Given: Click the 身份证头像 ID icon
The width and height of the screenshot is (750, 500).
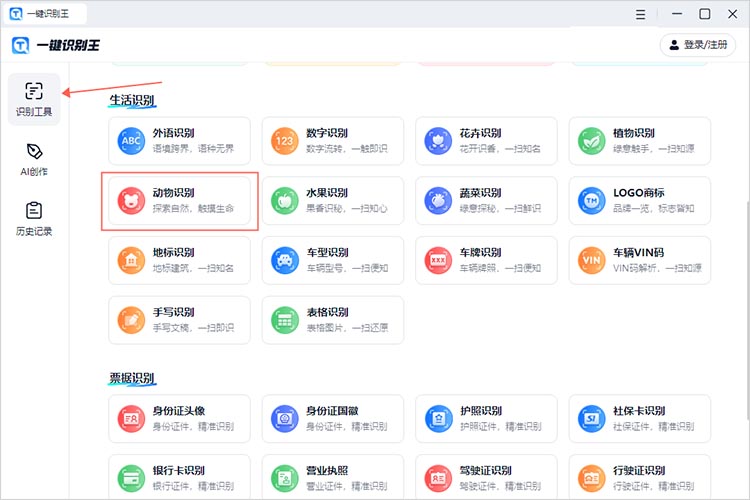Looking at the screenshot, I should click(131, 419).
